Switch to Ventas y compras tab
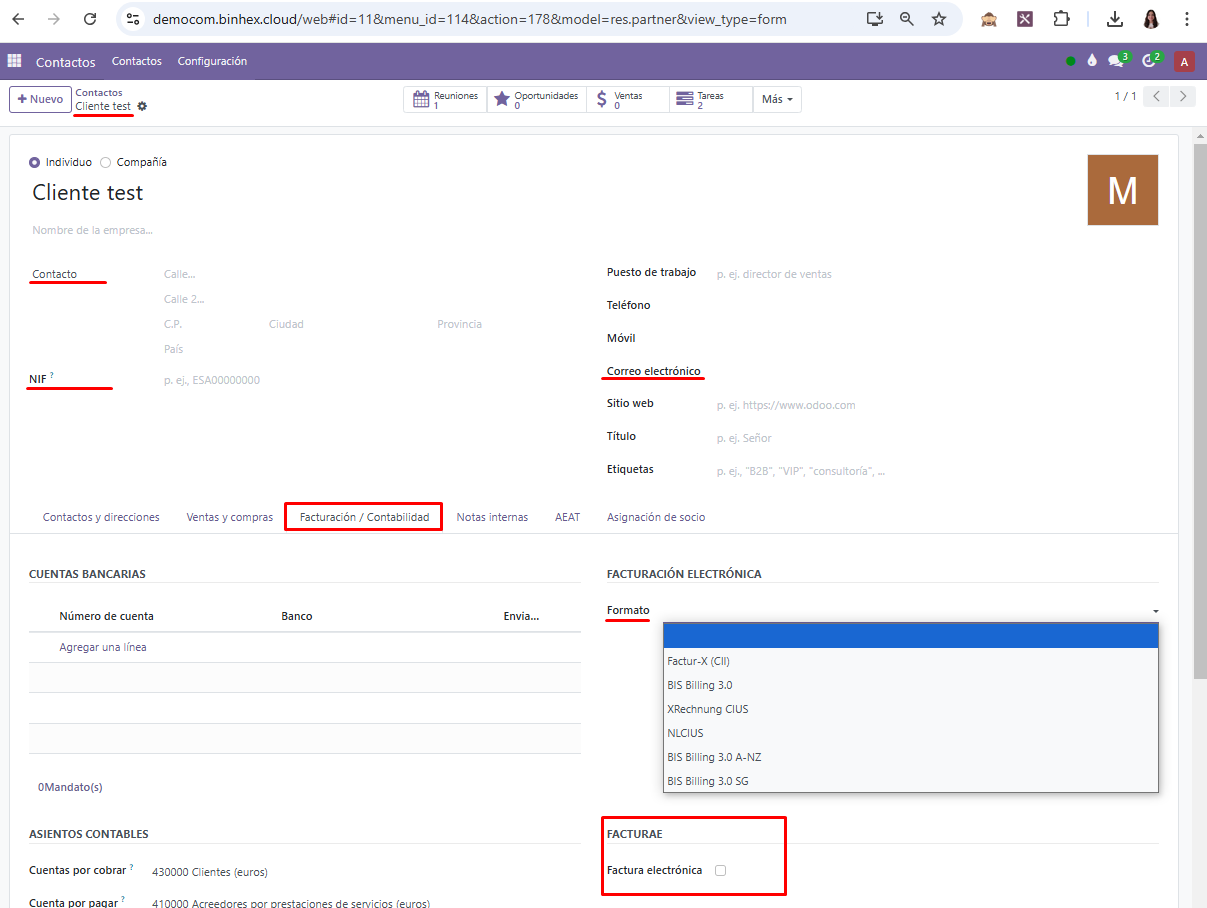 click(x=229, y=517)
